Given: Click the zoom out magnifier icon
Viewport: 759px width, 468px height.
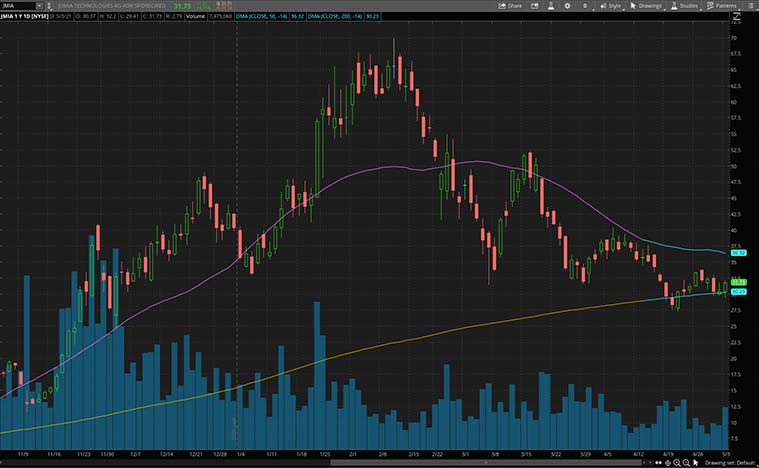Looking at the screenshot, I should (686, 463).
